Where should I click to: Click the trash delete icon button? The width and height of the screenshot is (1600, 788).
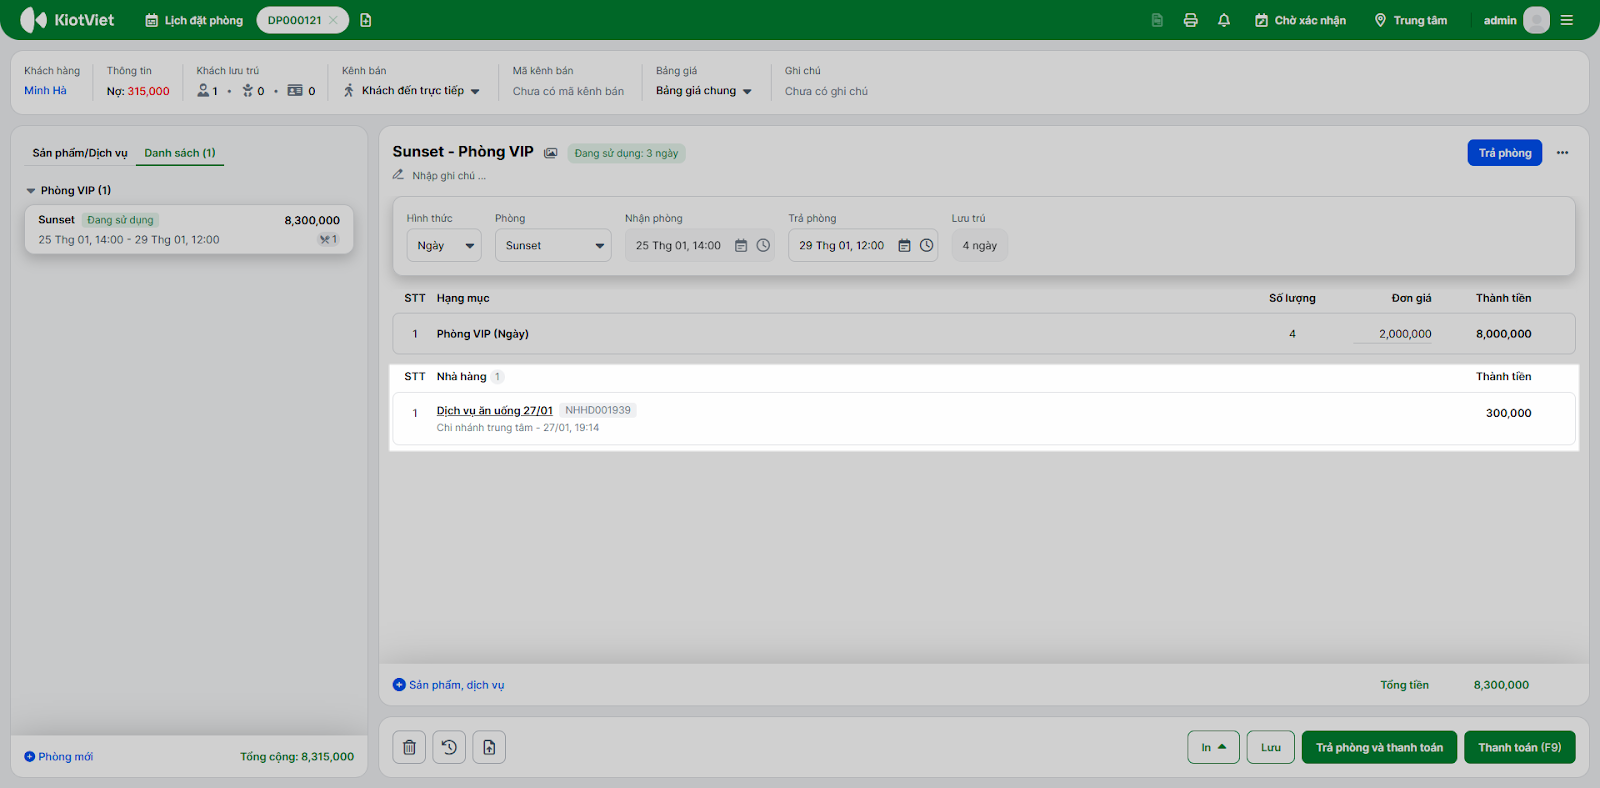pos(409,747)
